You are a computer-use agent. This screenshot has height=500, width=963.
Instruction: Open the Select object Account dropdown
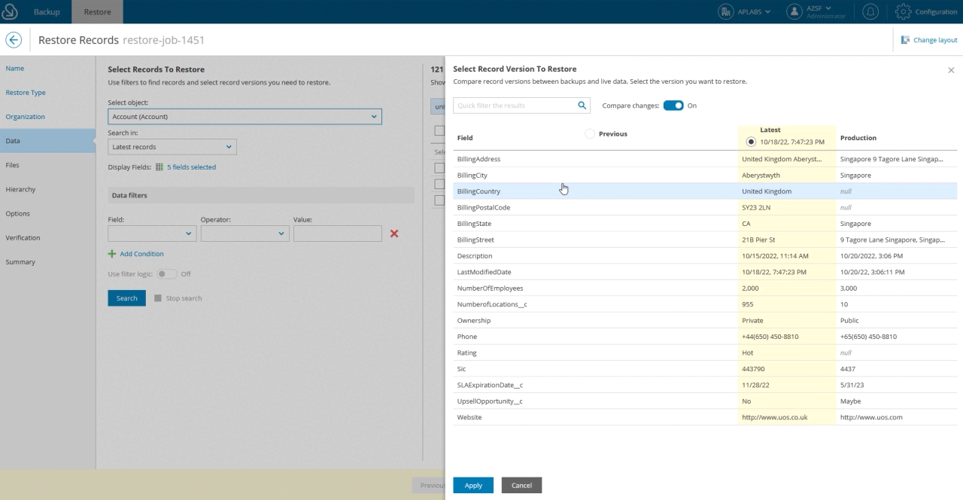click(x=244, y=117)
